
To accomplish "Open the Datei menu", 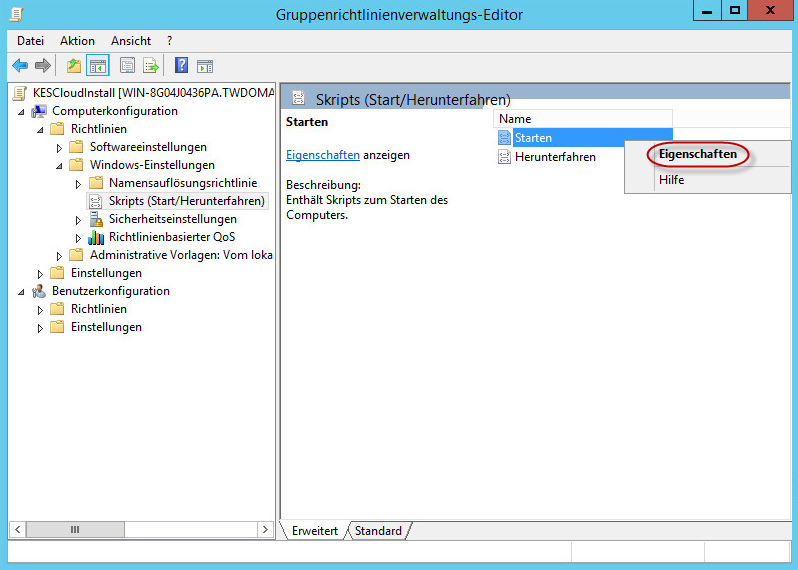I will [31, 41].
